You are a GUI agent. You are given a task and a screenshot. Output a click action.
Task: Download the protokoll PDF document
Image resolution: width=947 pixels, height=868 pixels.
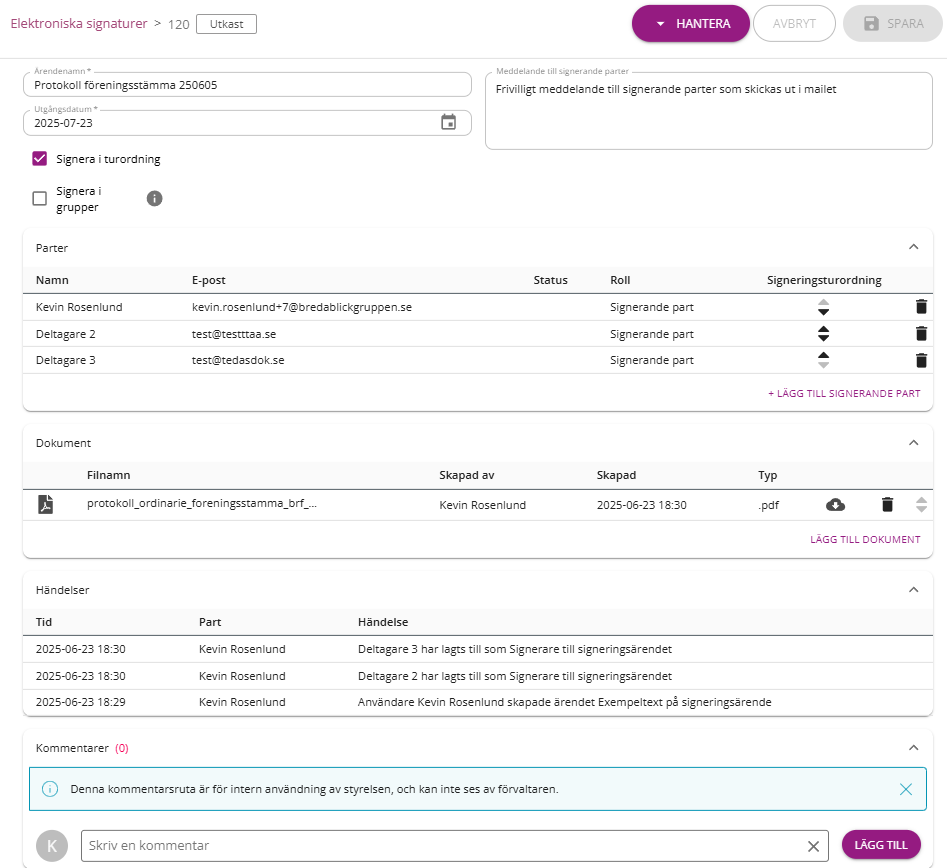(835, 504)
